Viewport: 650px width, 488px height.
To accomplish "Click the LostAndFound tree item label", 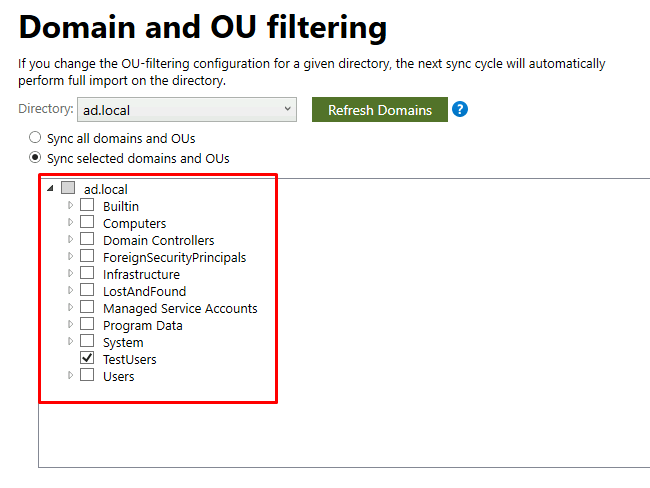I will coord(144,291).
